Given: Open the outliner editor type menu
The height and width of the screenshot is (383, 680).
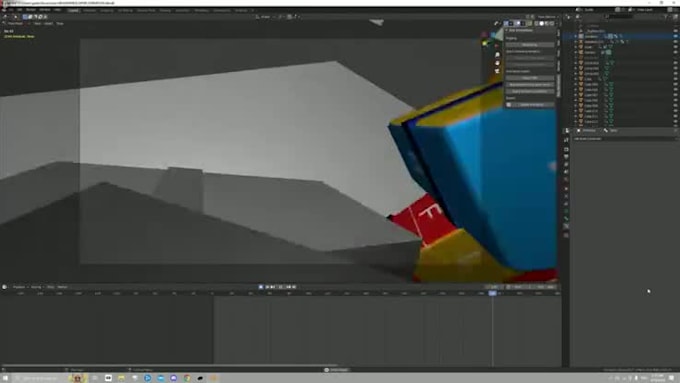Looking at the screenshot, I should 578,16.
